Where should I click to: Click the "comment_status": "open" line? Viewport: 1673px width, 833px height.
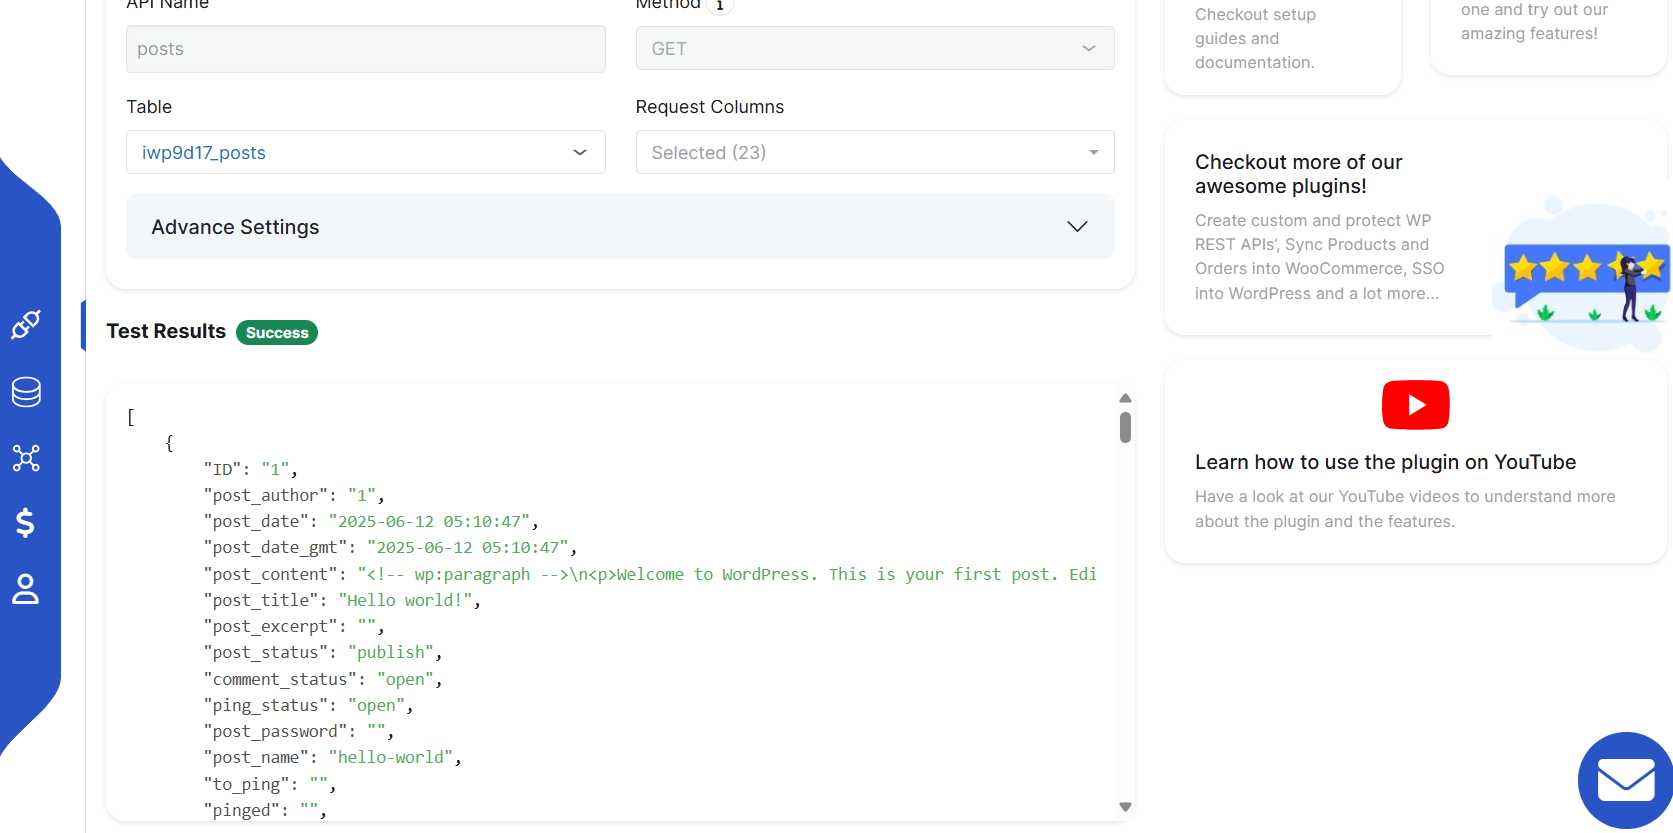click(323, 679)
